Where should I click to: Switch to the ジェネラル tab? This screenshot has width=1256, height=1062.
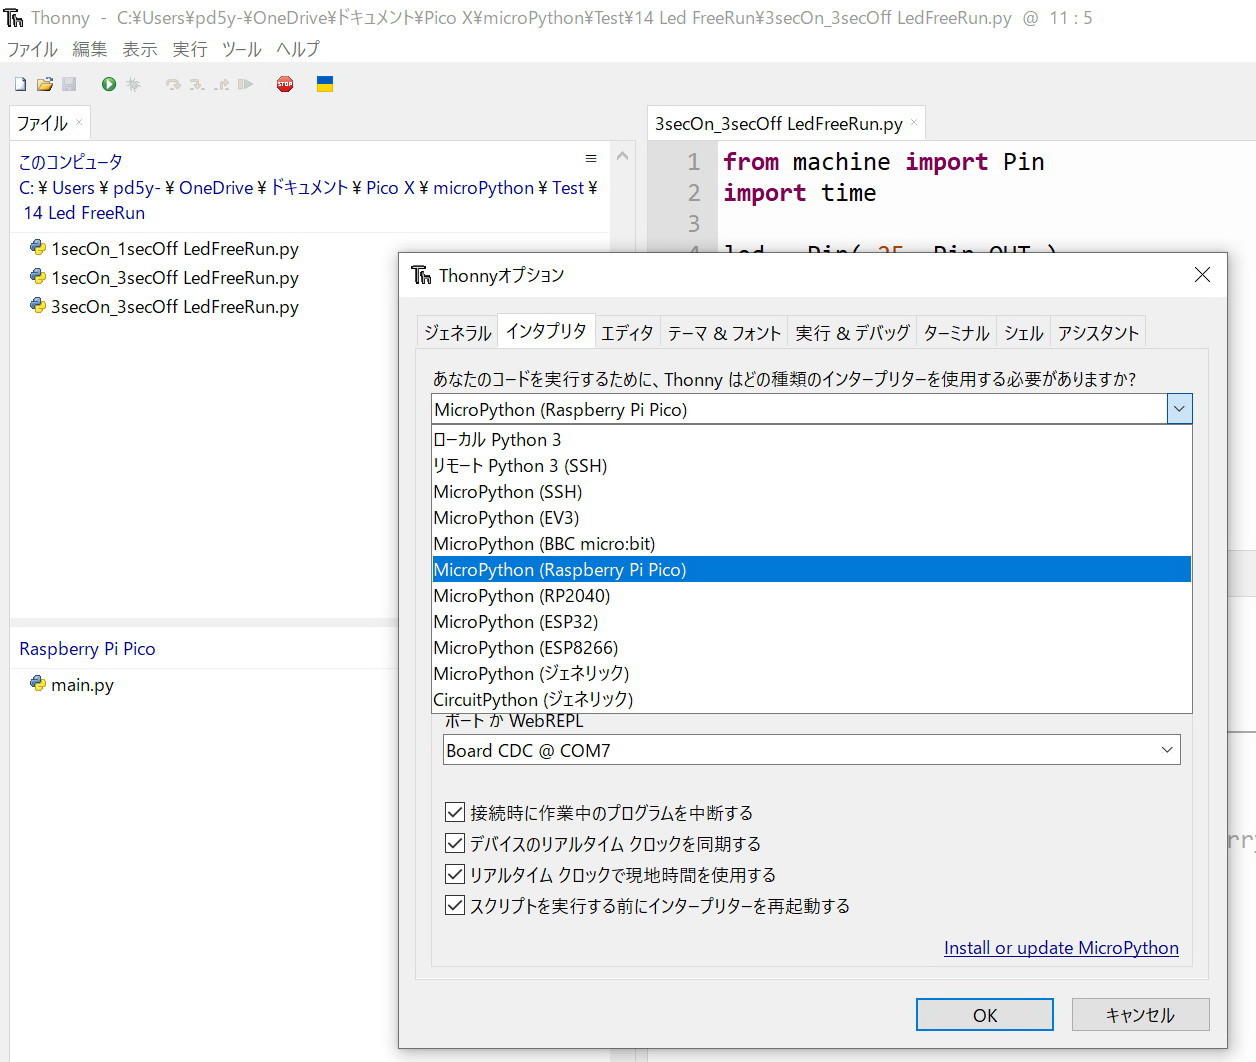458,333
